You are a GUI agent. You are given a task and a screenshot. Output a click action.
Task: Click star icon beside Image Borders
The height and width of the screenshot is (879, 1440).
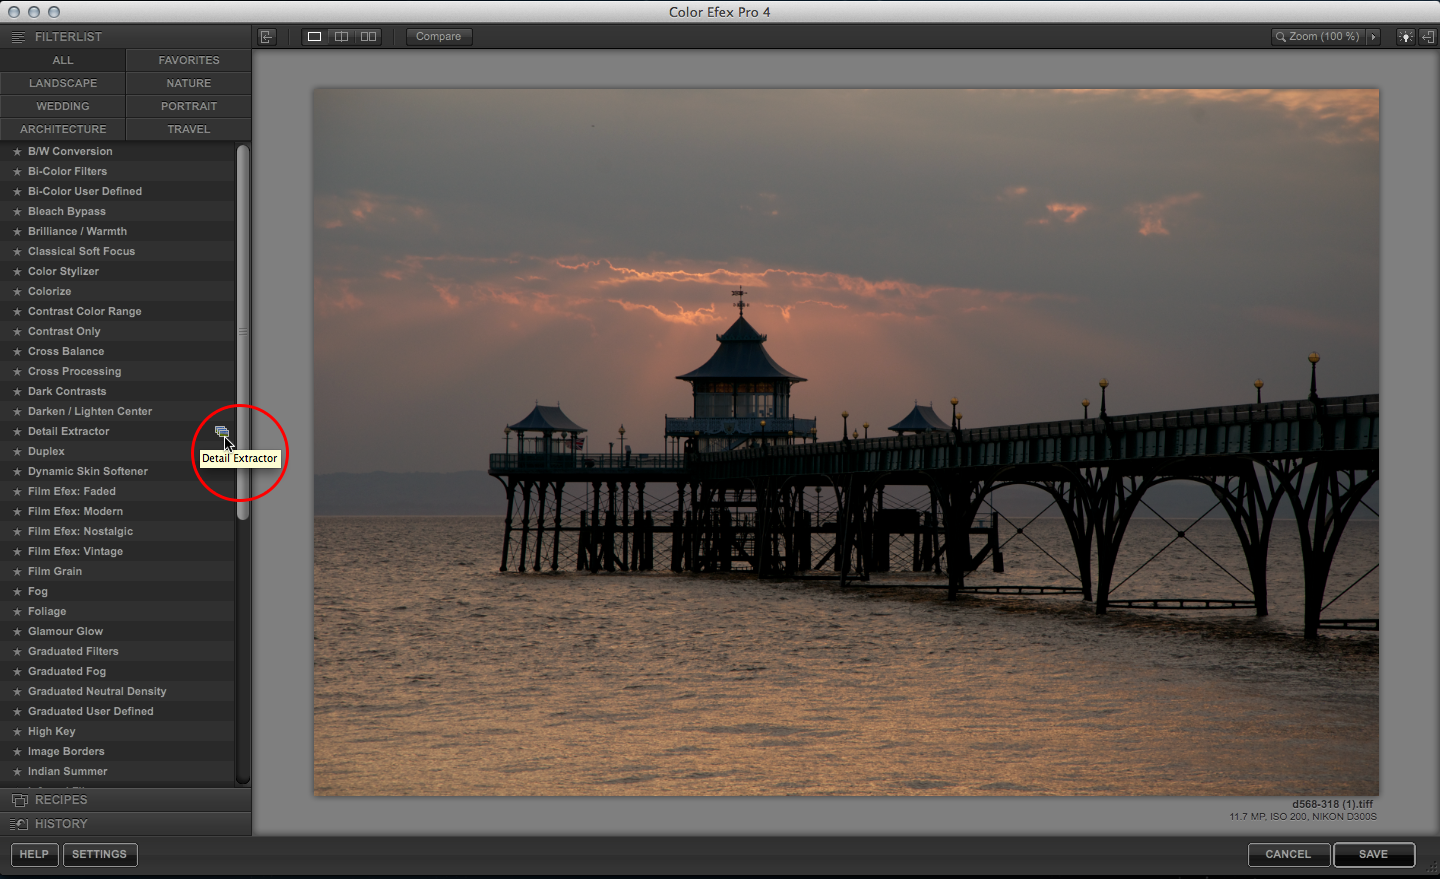[x=17, y=752]
